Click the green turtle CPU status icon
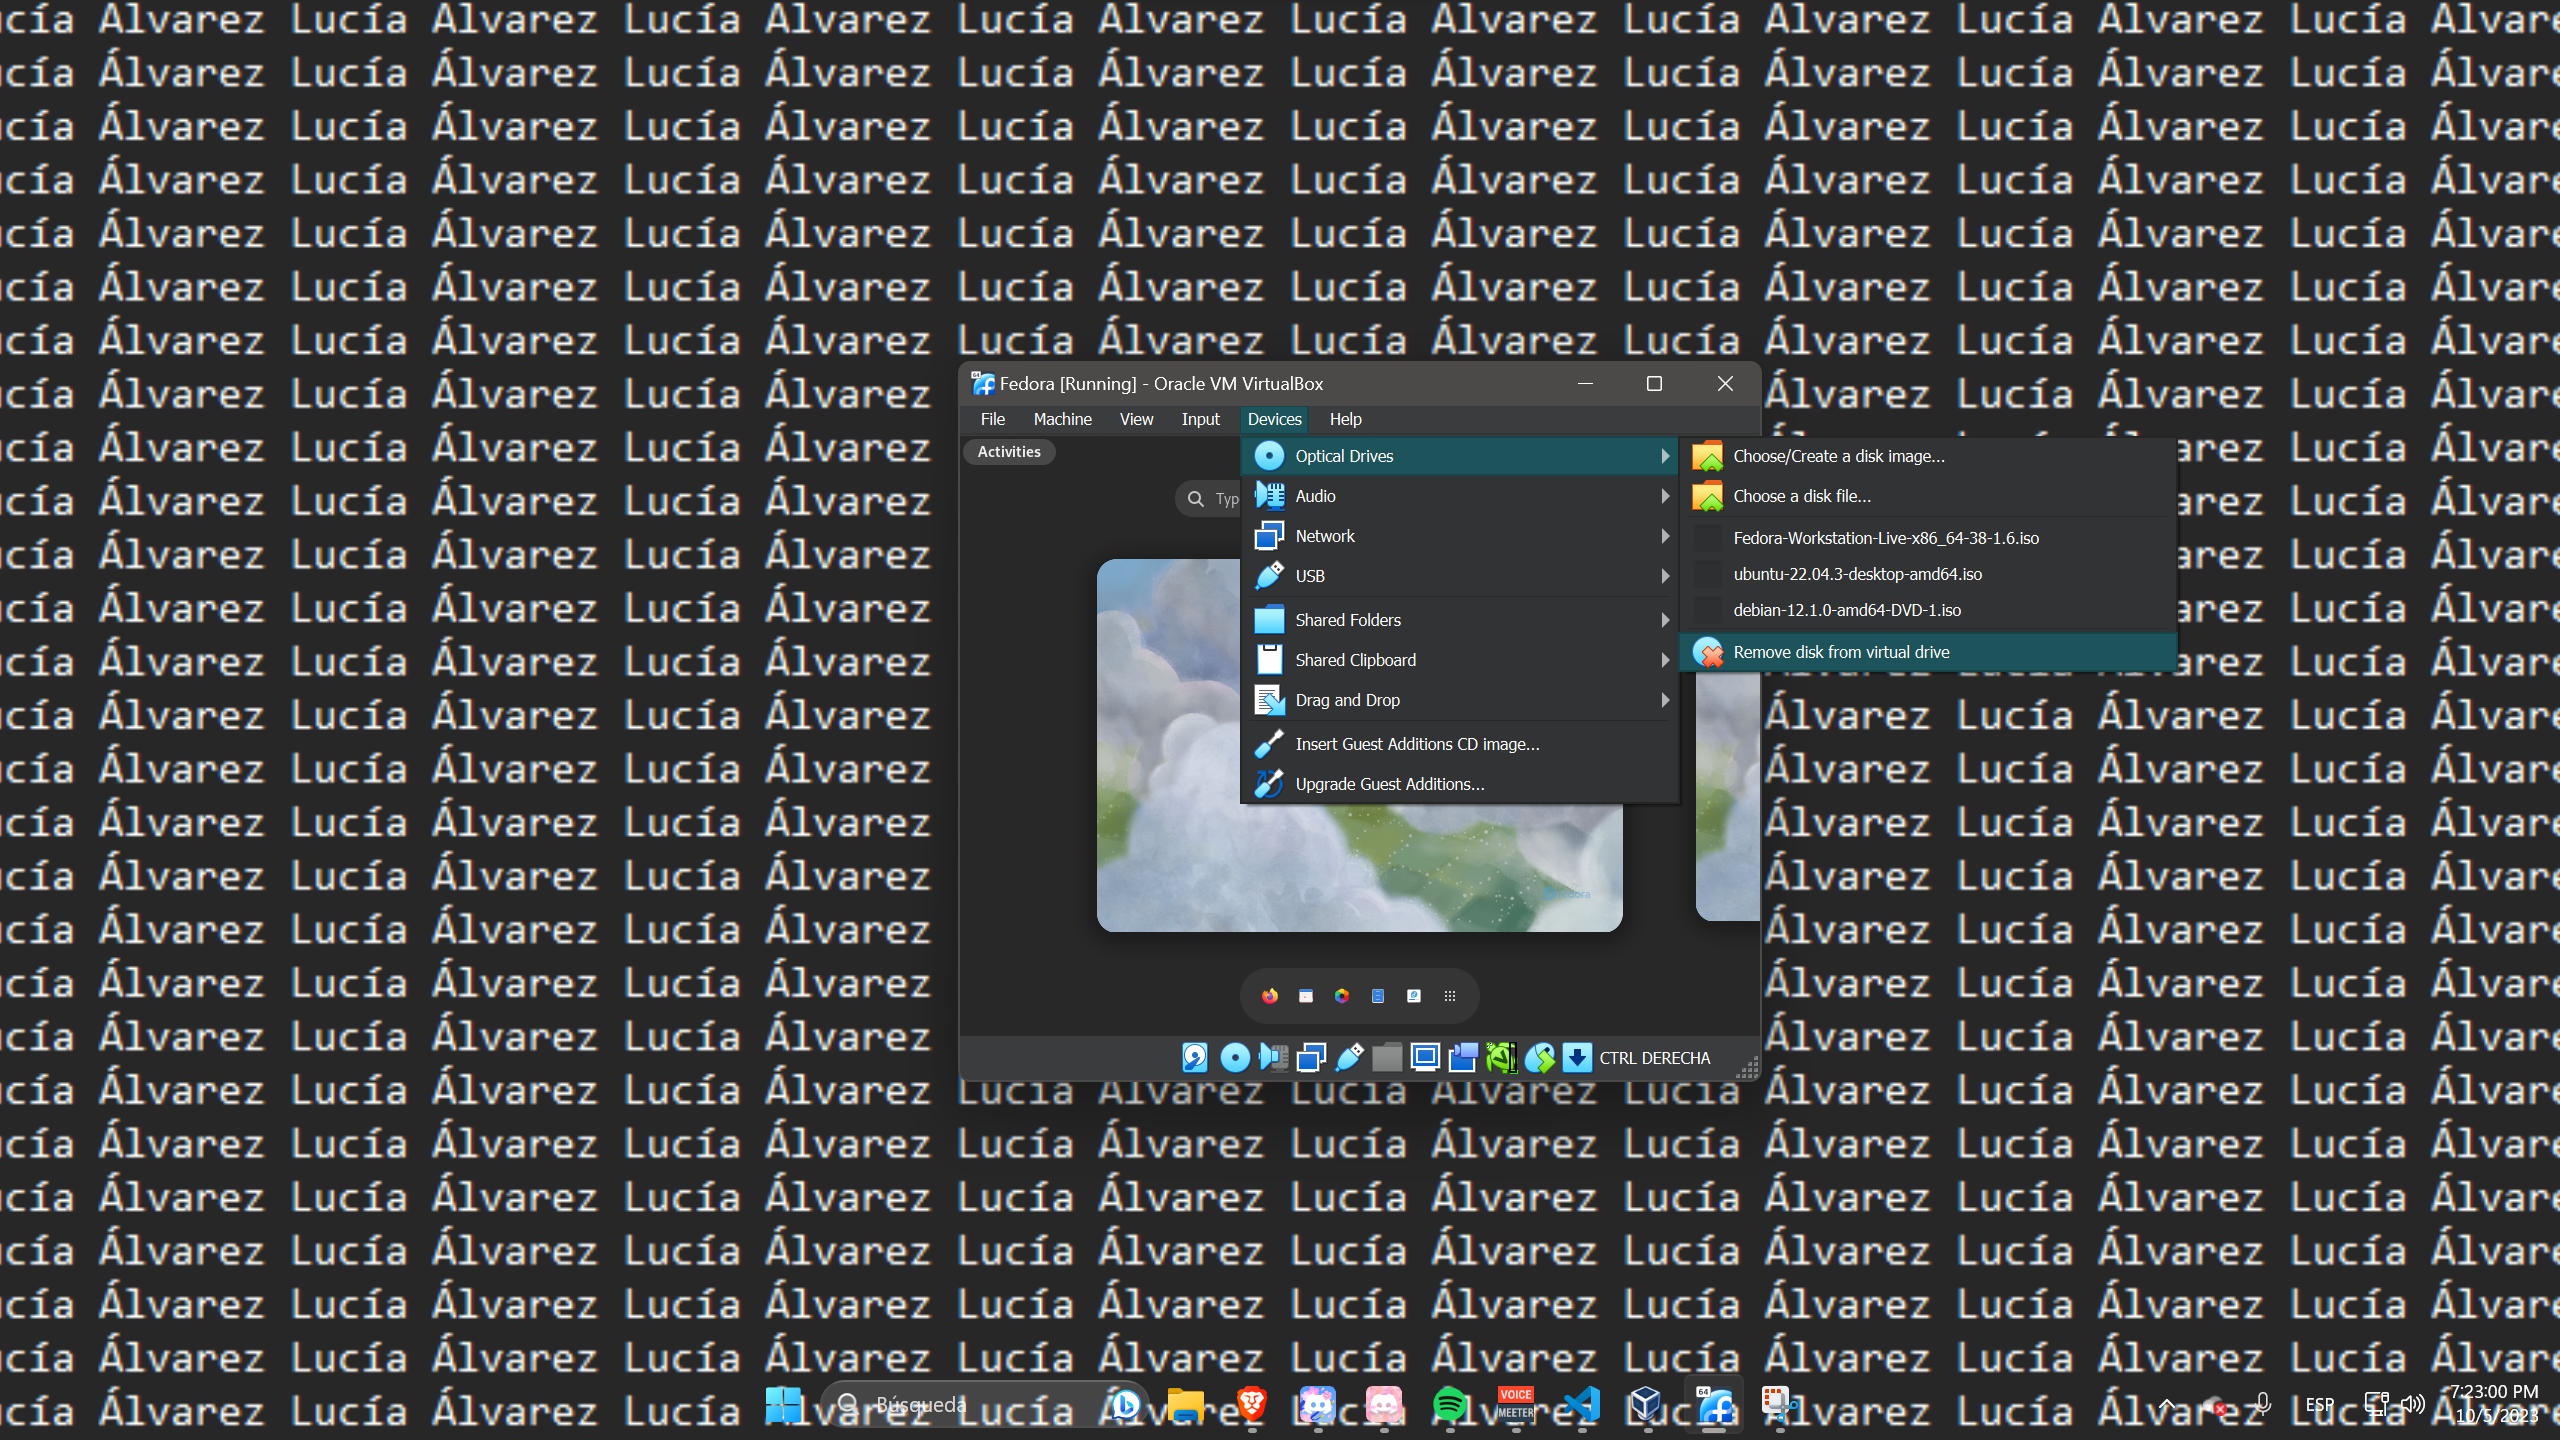 pos(1501,1057)
